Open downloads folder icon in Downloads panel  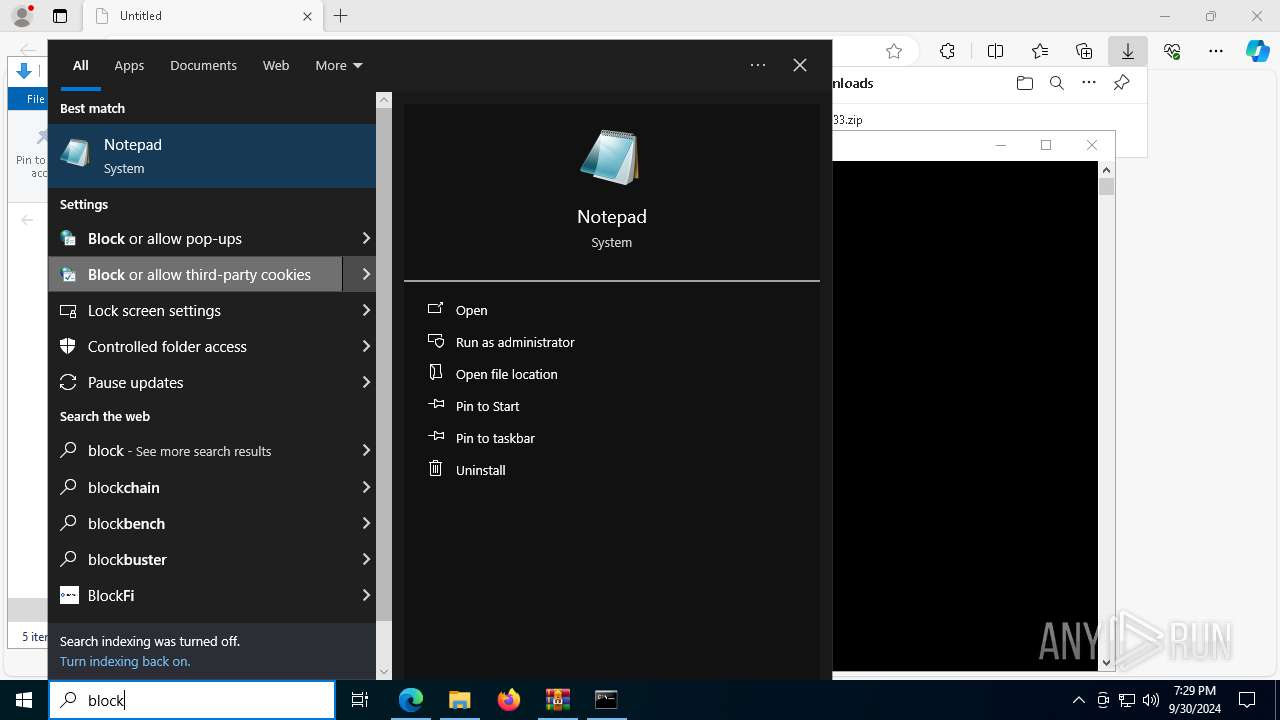click(x=1024, y=83)
